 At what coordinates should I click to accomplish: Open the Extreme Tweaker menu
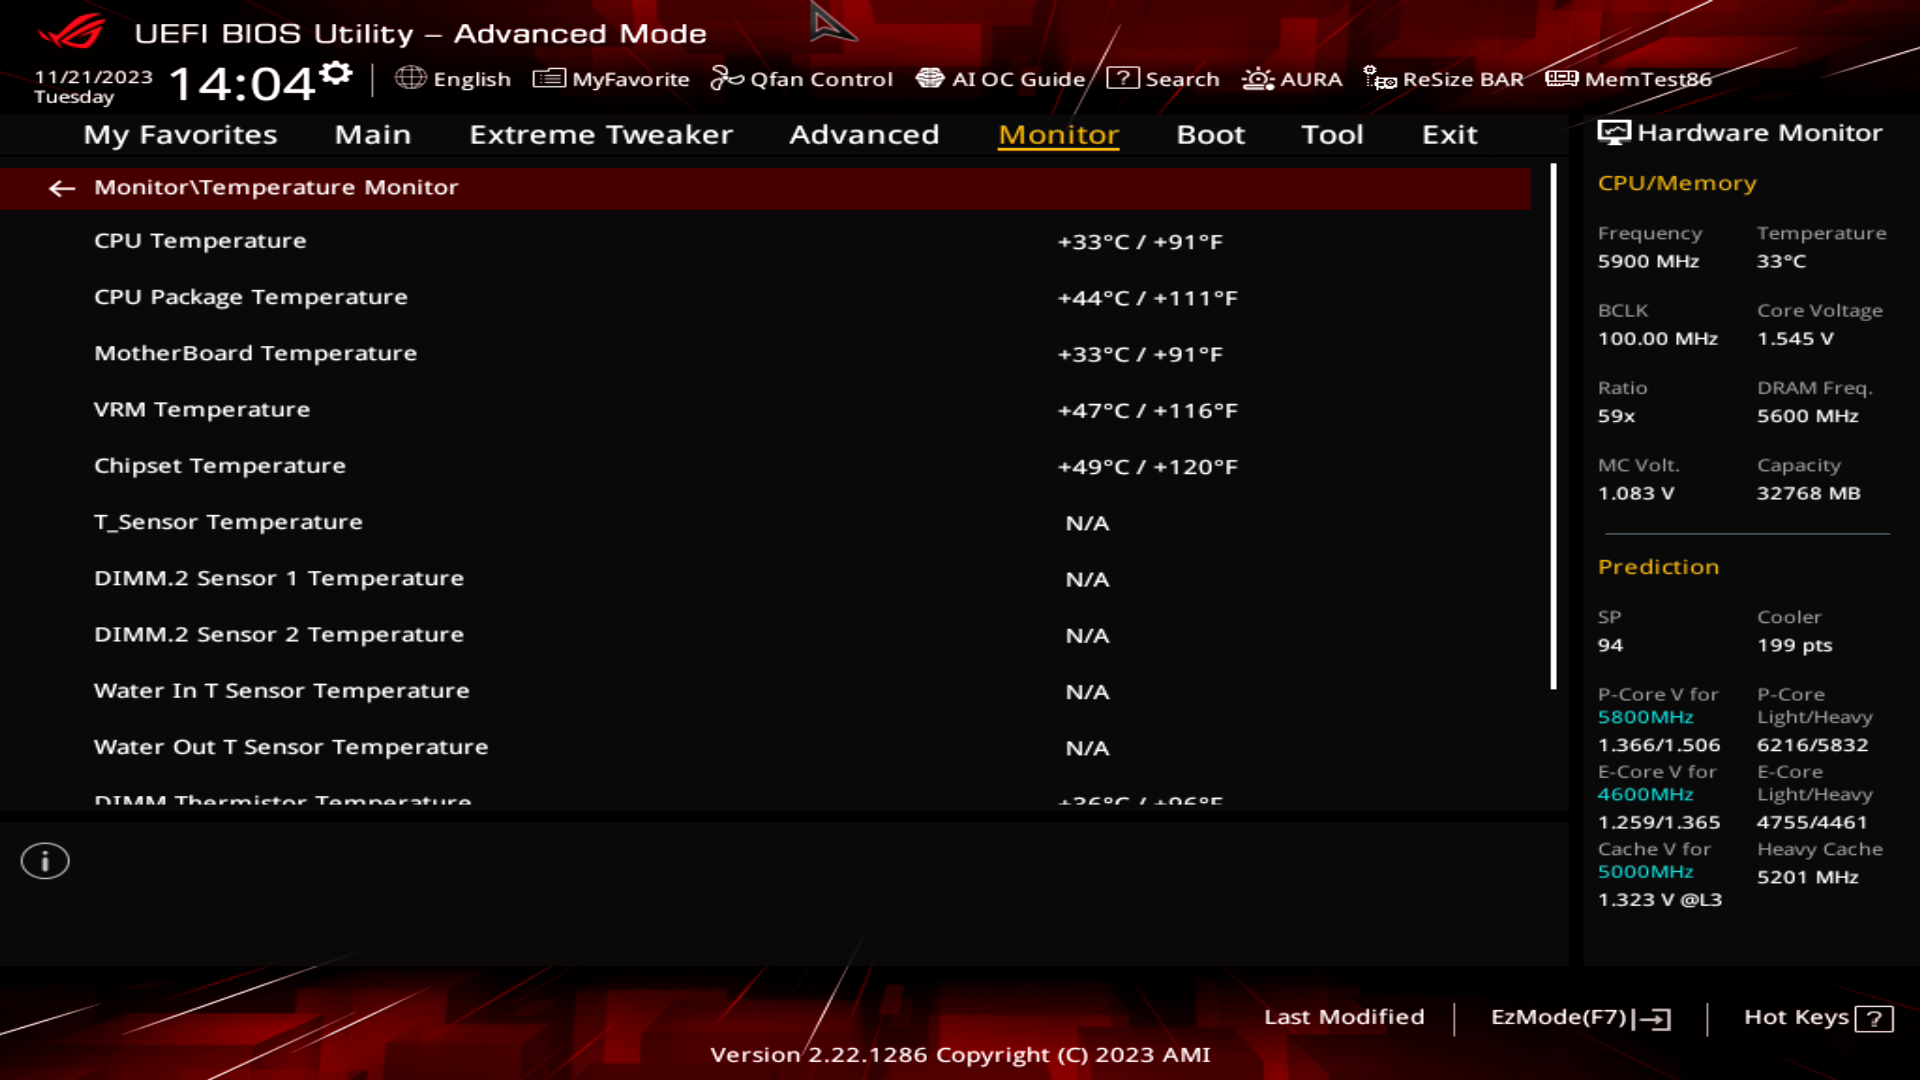tap(600, 135)
